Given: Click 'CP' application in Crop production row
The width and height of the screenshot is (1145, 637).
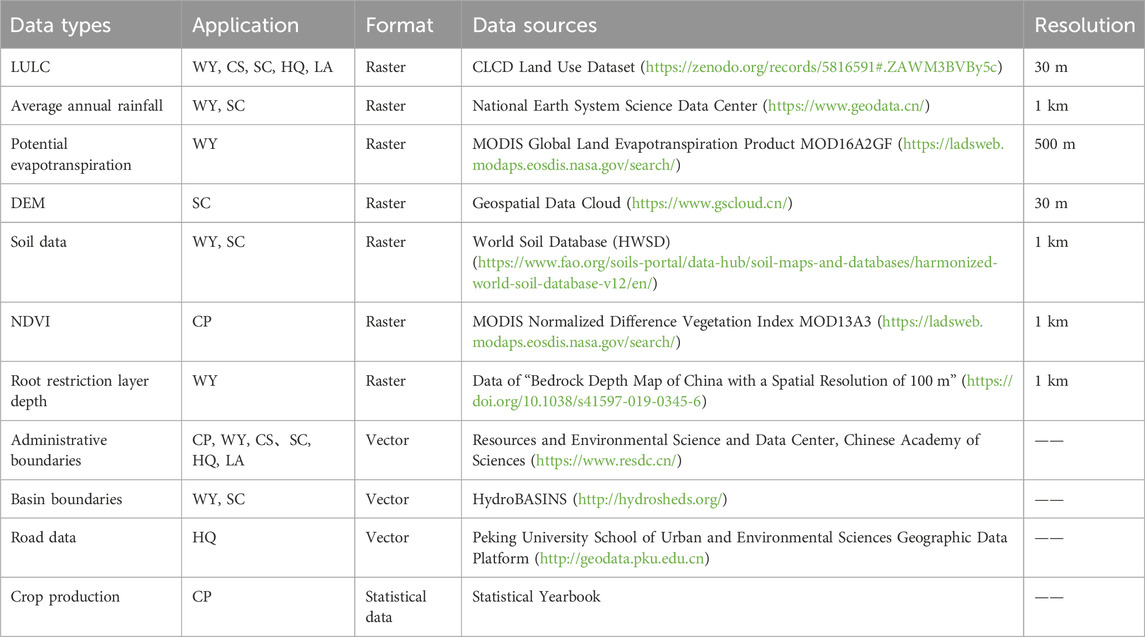Looking at the screenshot, I should click(202, 597).
